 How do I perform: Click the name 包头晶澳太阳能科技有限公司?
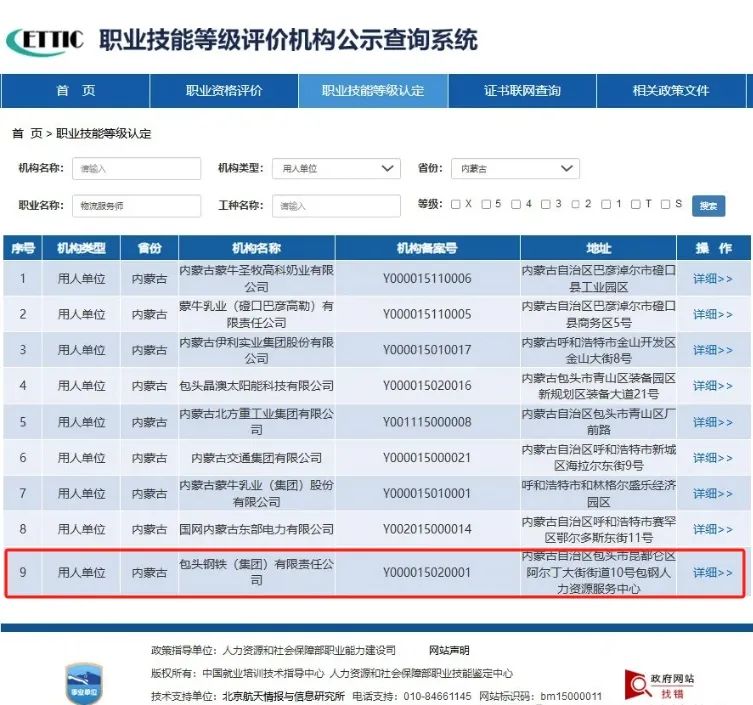pos(256,386)
